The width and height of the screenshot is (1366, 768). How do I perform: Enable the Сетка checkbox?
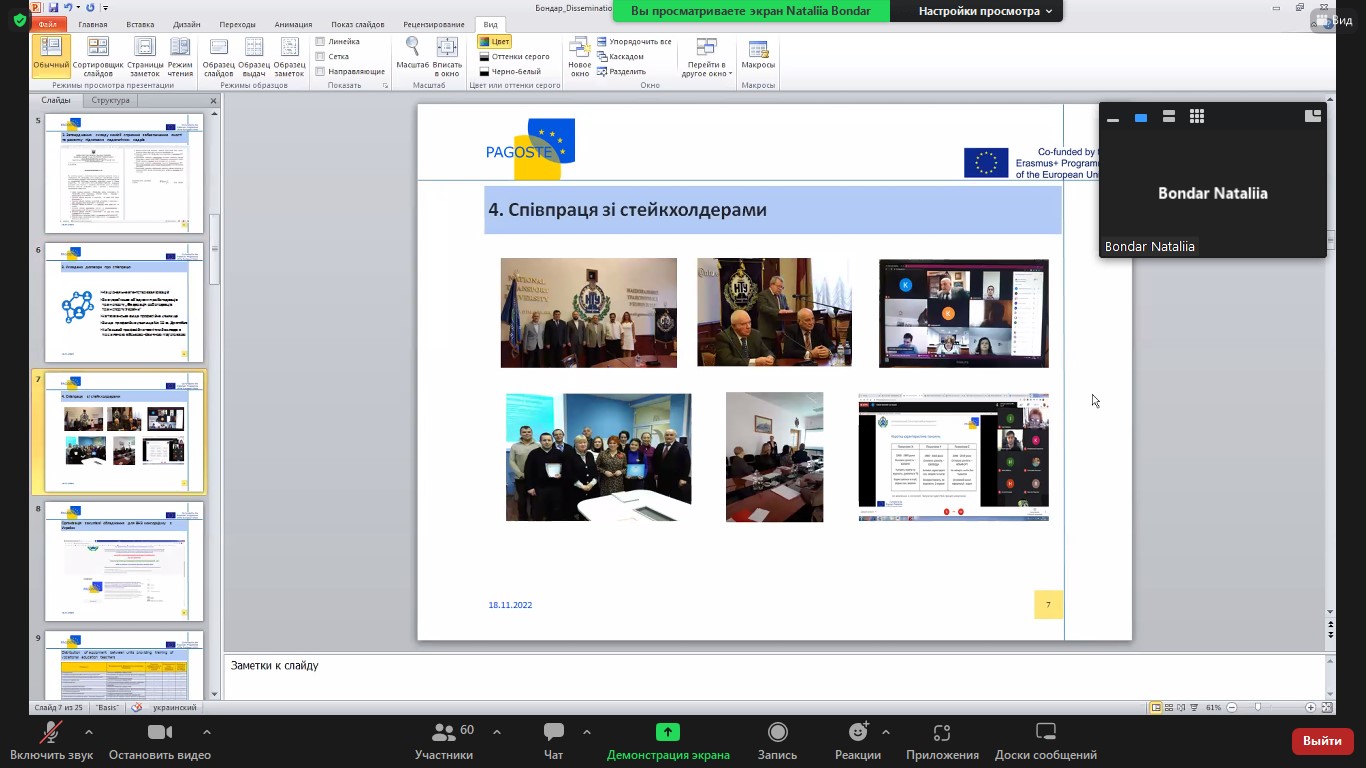[x=320, y=57]
